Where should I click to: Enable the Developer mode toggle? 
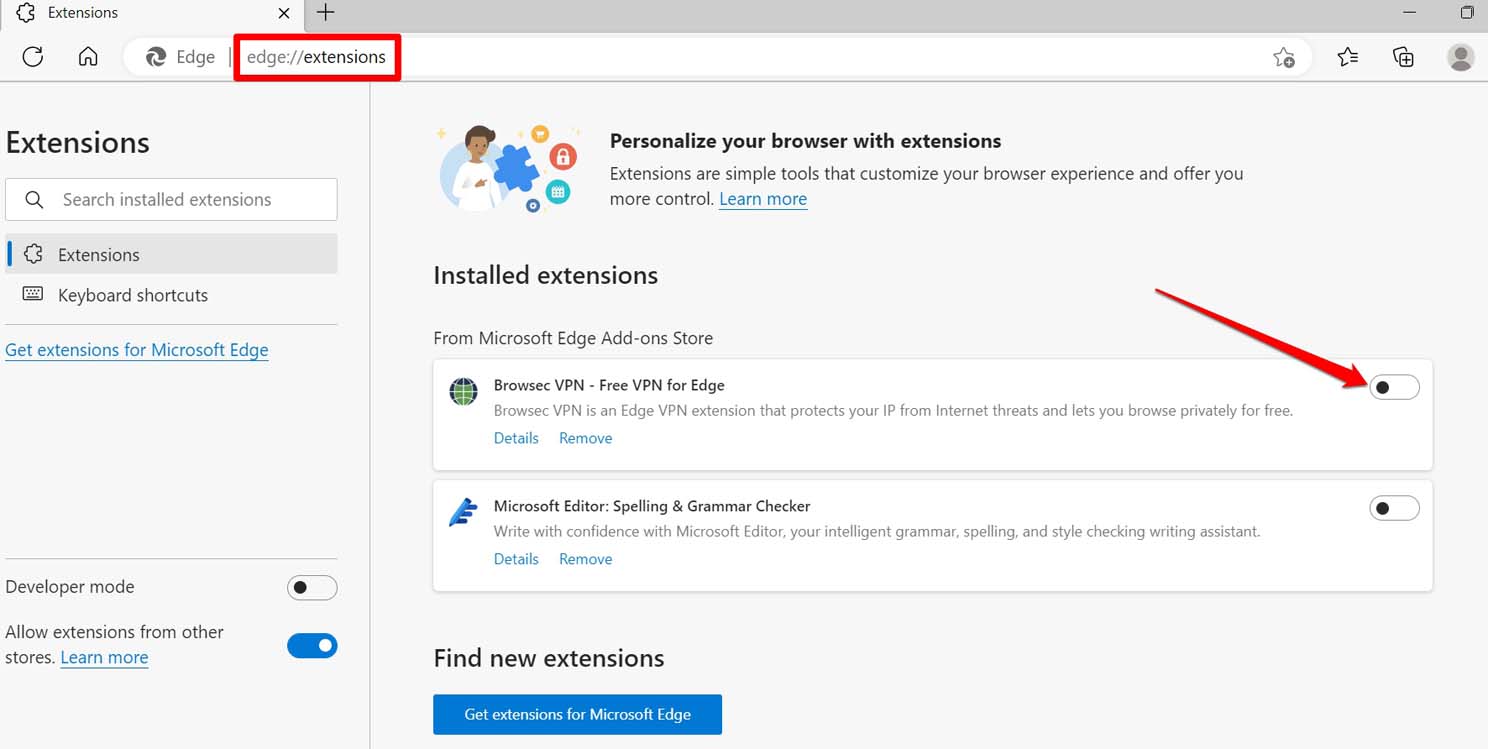(x=311, y=587)
